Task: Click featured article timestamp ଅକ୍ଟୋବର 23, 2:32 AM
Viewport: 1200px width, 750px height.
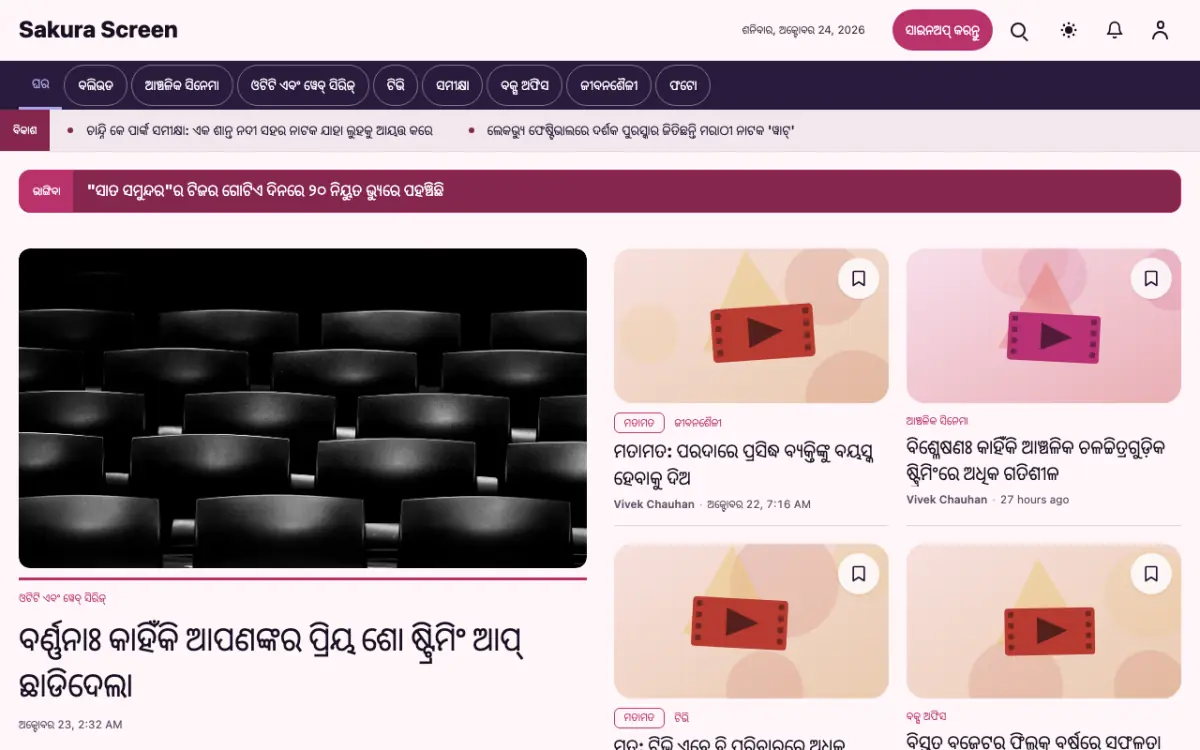Action: (x=70, y=724)
